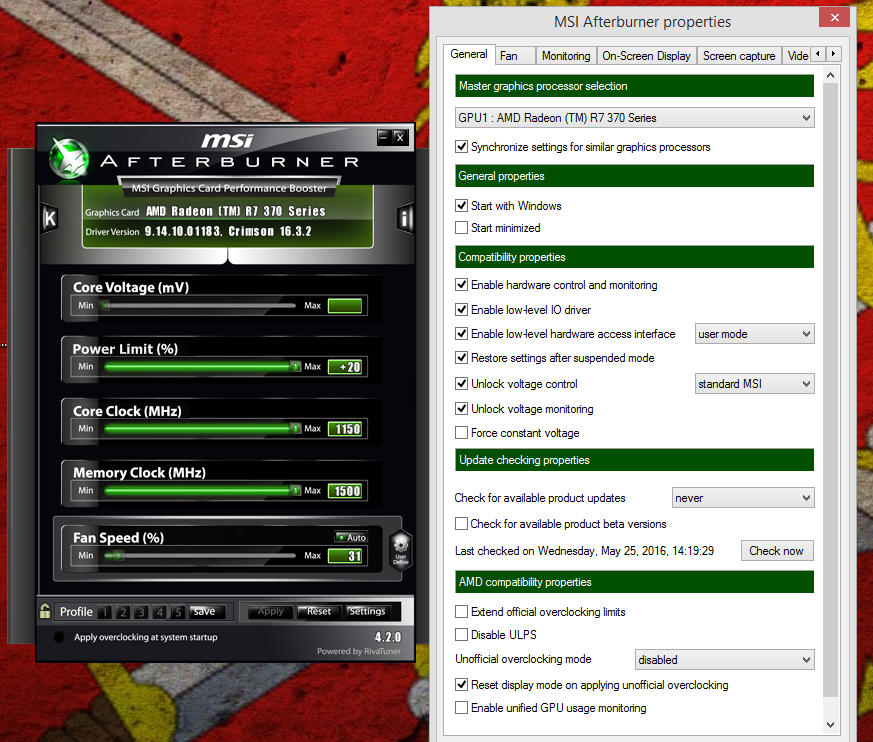Toggle Auto fan speed mode
873x742 pixels.
(351, 537)
